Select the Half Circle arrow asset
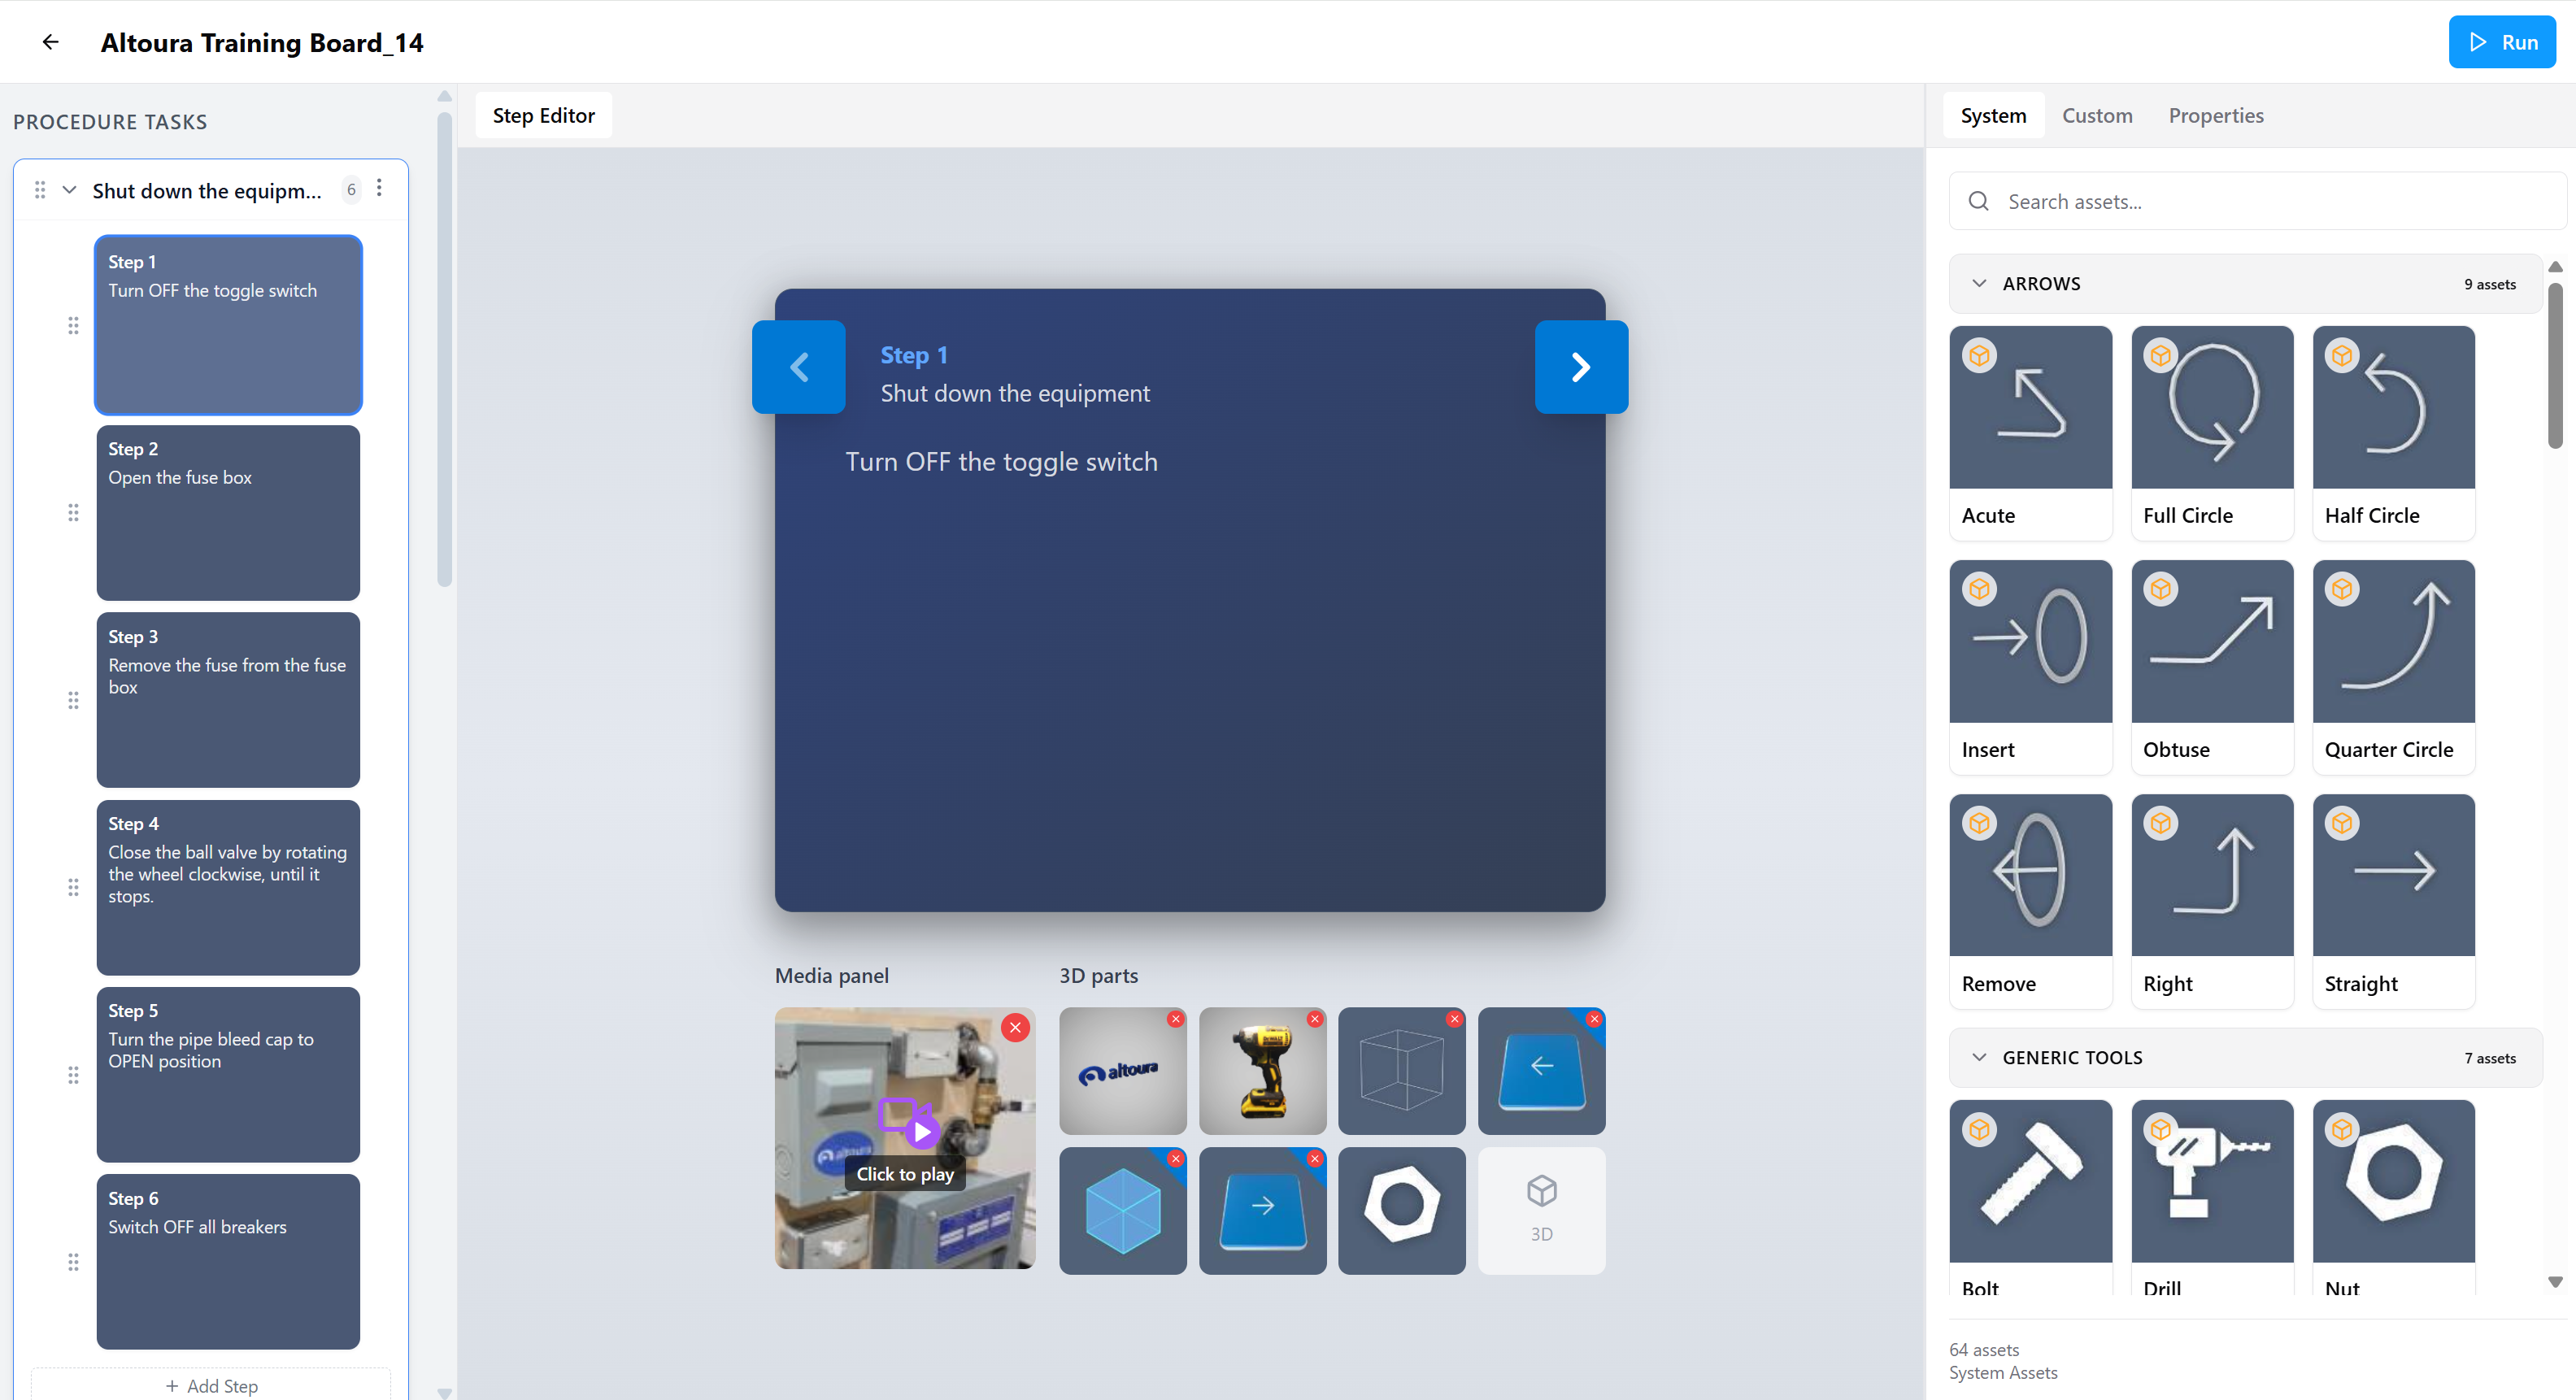The image size is (2576, 1400). [x=2393, y=432]
